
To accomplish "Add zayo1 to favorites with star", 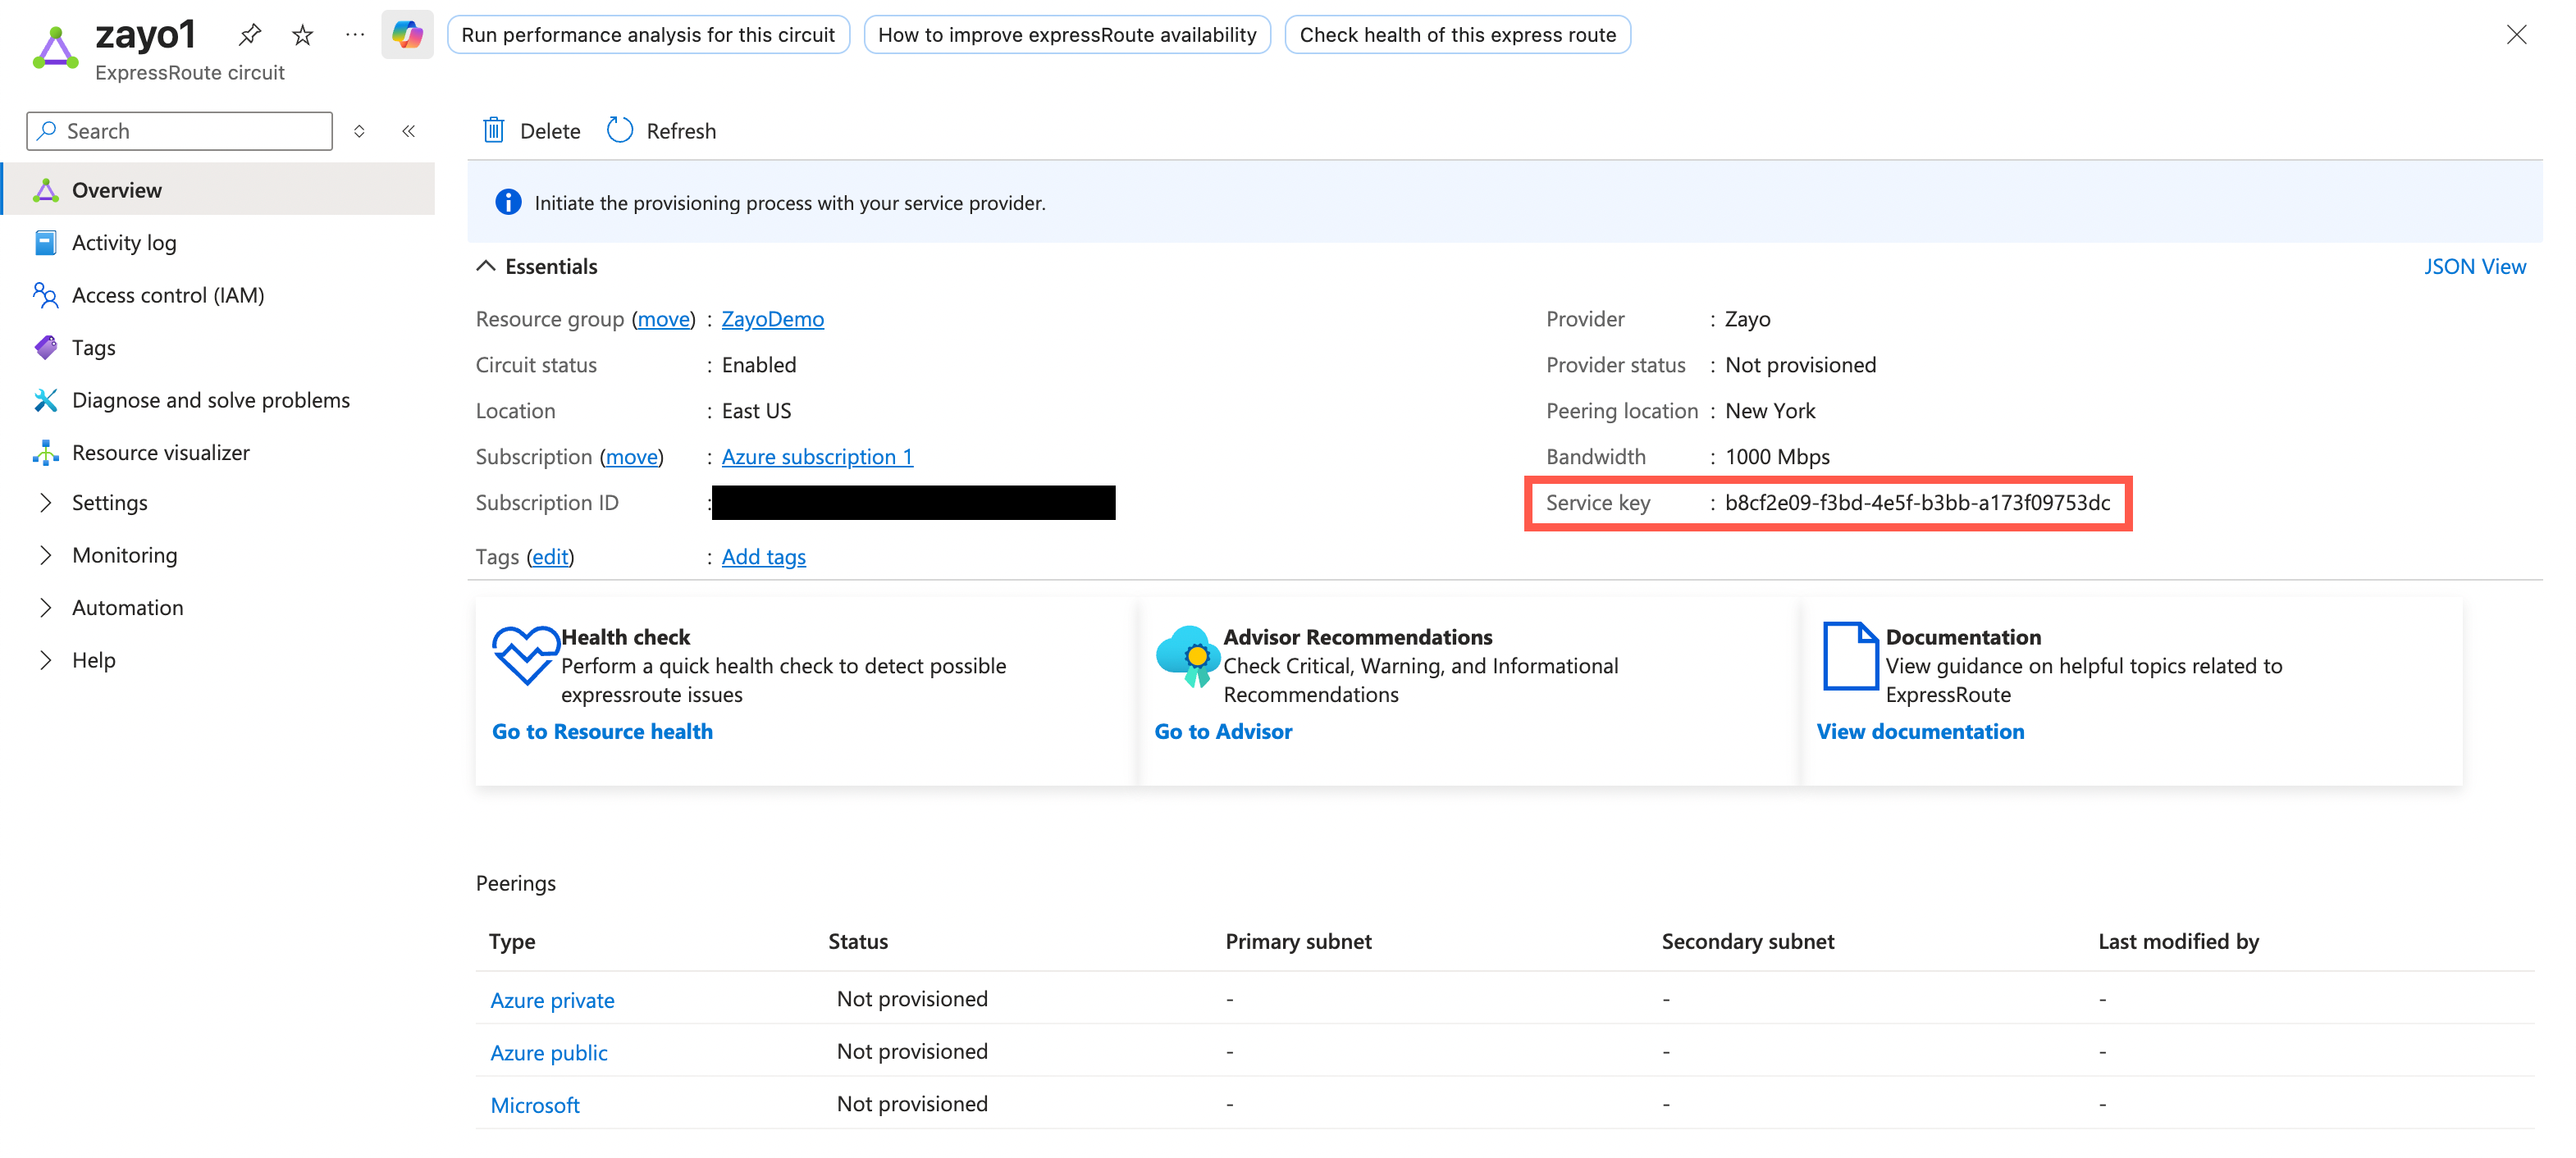I will (302, 35).
